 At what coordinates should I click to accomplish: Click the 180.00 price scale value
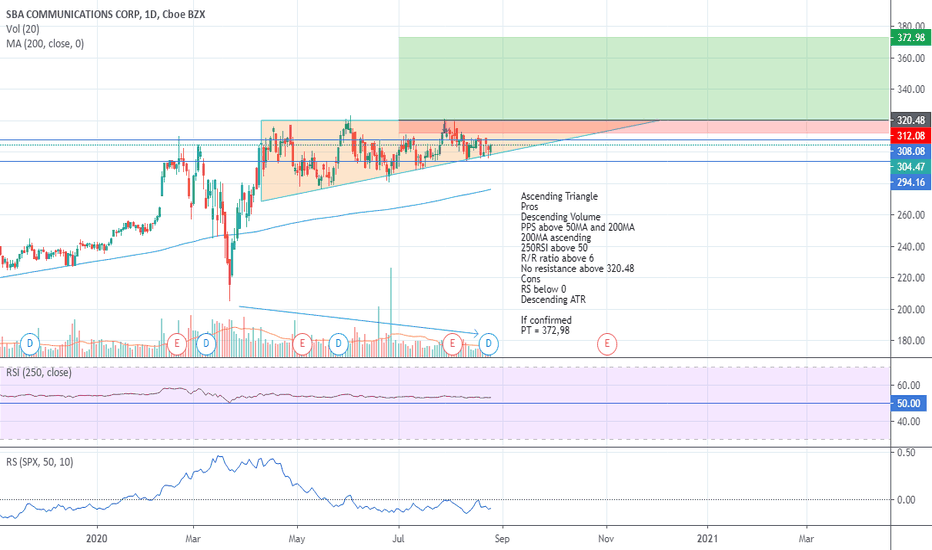(x=911, y=341)
